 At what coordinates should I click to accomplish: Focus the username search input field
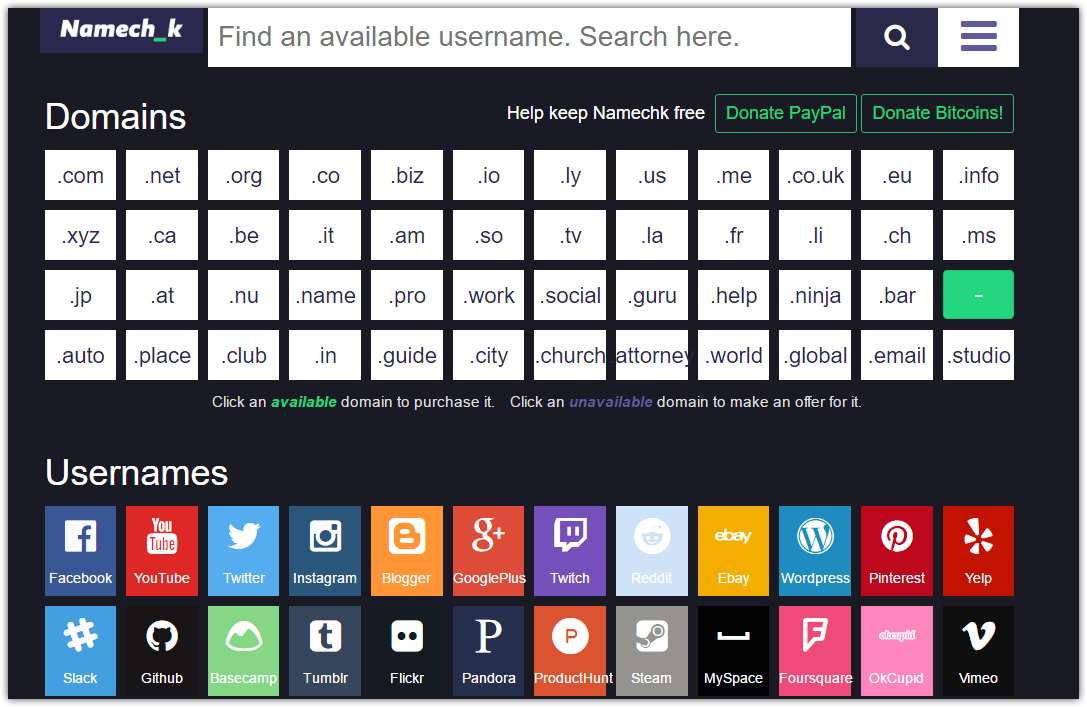tap(529, 37)
